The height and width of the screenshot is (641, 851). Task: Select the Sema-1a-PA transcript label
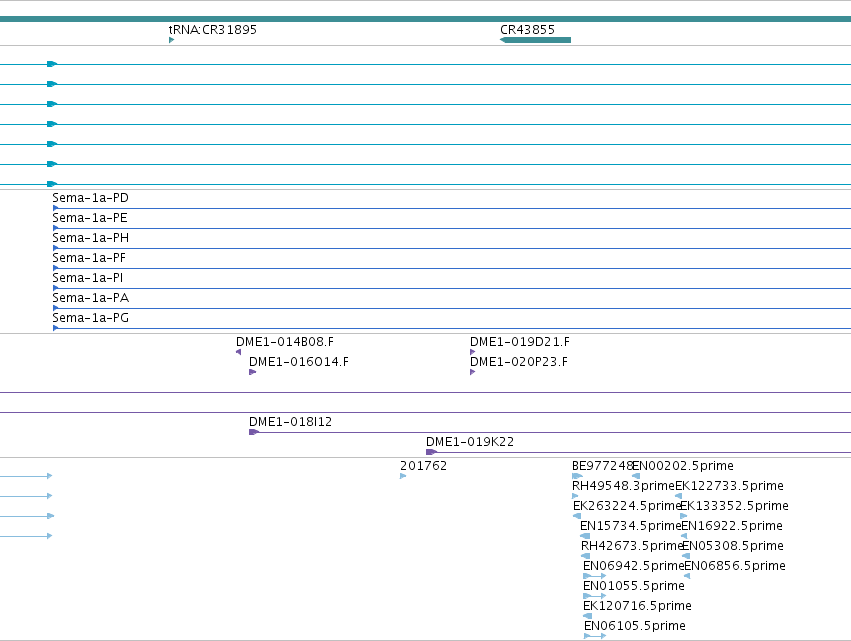(91, 299)
